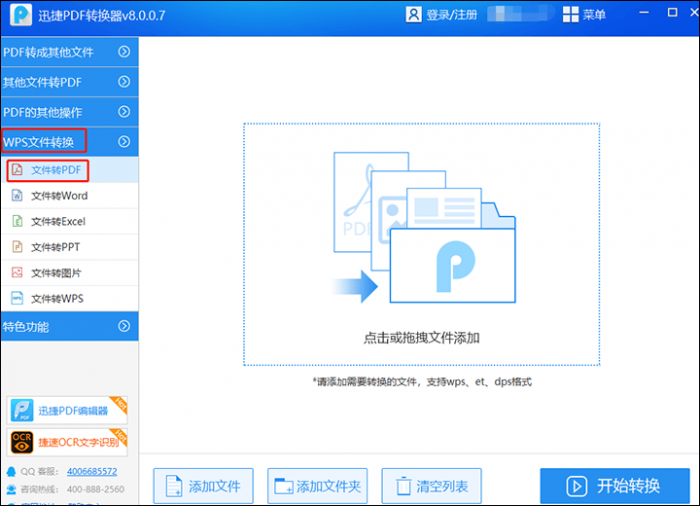Click the user avatar login icon

pyautogui.click(x=413, y=15)
